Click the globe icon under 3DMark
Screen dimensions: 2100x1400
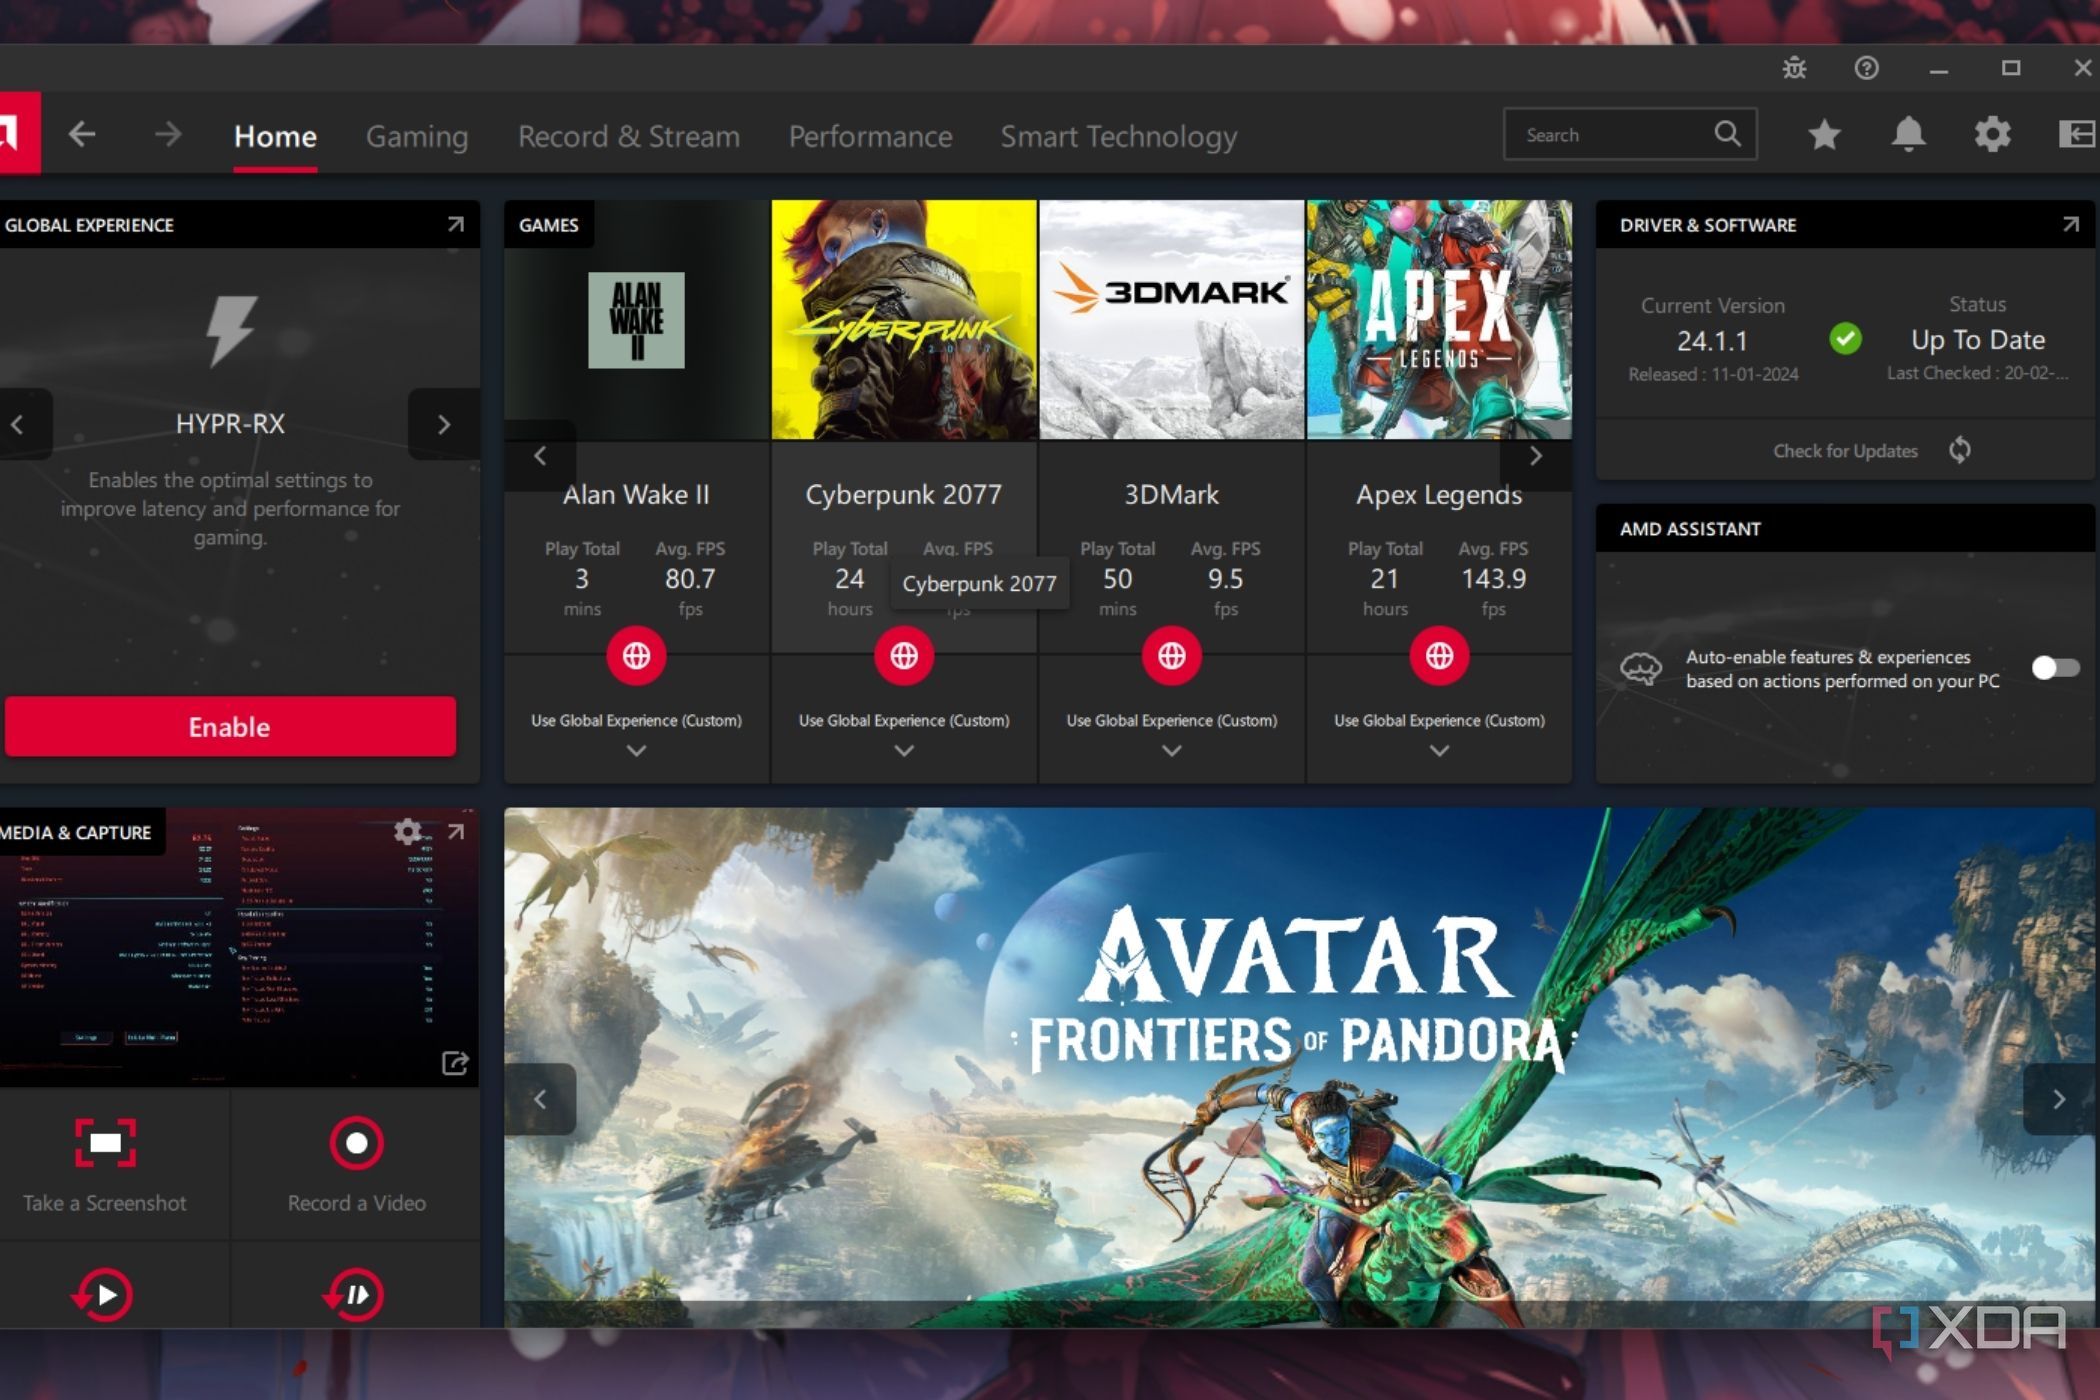click(x=1172, y=656)
